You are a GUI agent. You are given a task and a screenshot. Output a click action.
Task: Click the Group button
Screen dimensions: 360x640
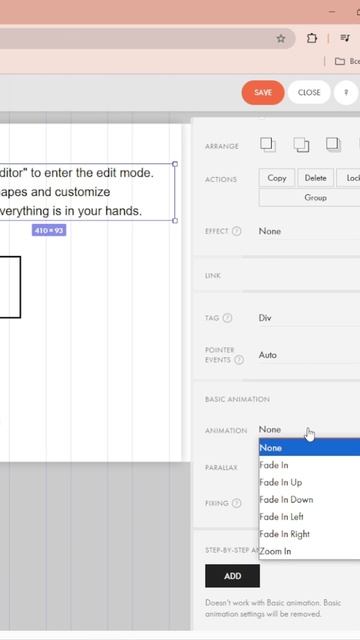tap(309, 198)
